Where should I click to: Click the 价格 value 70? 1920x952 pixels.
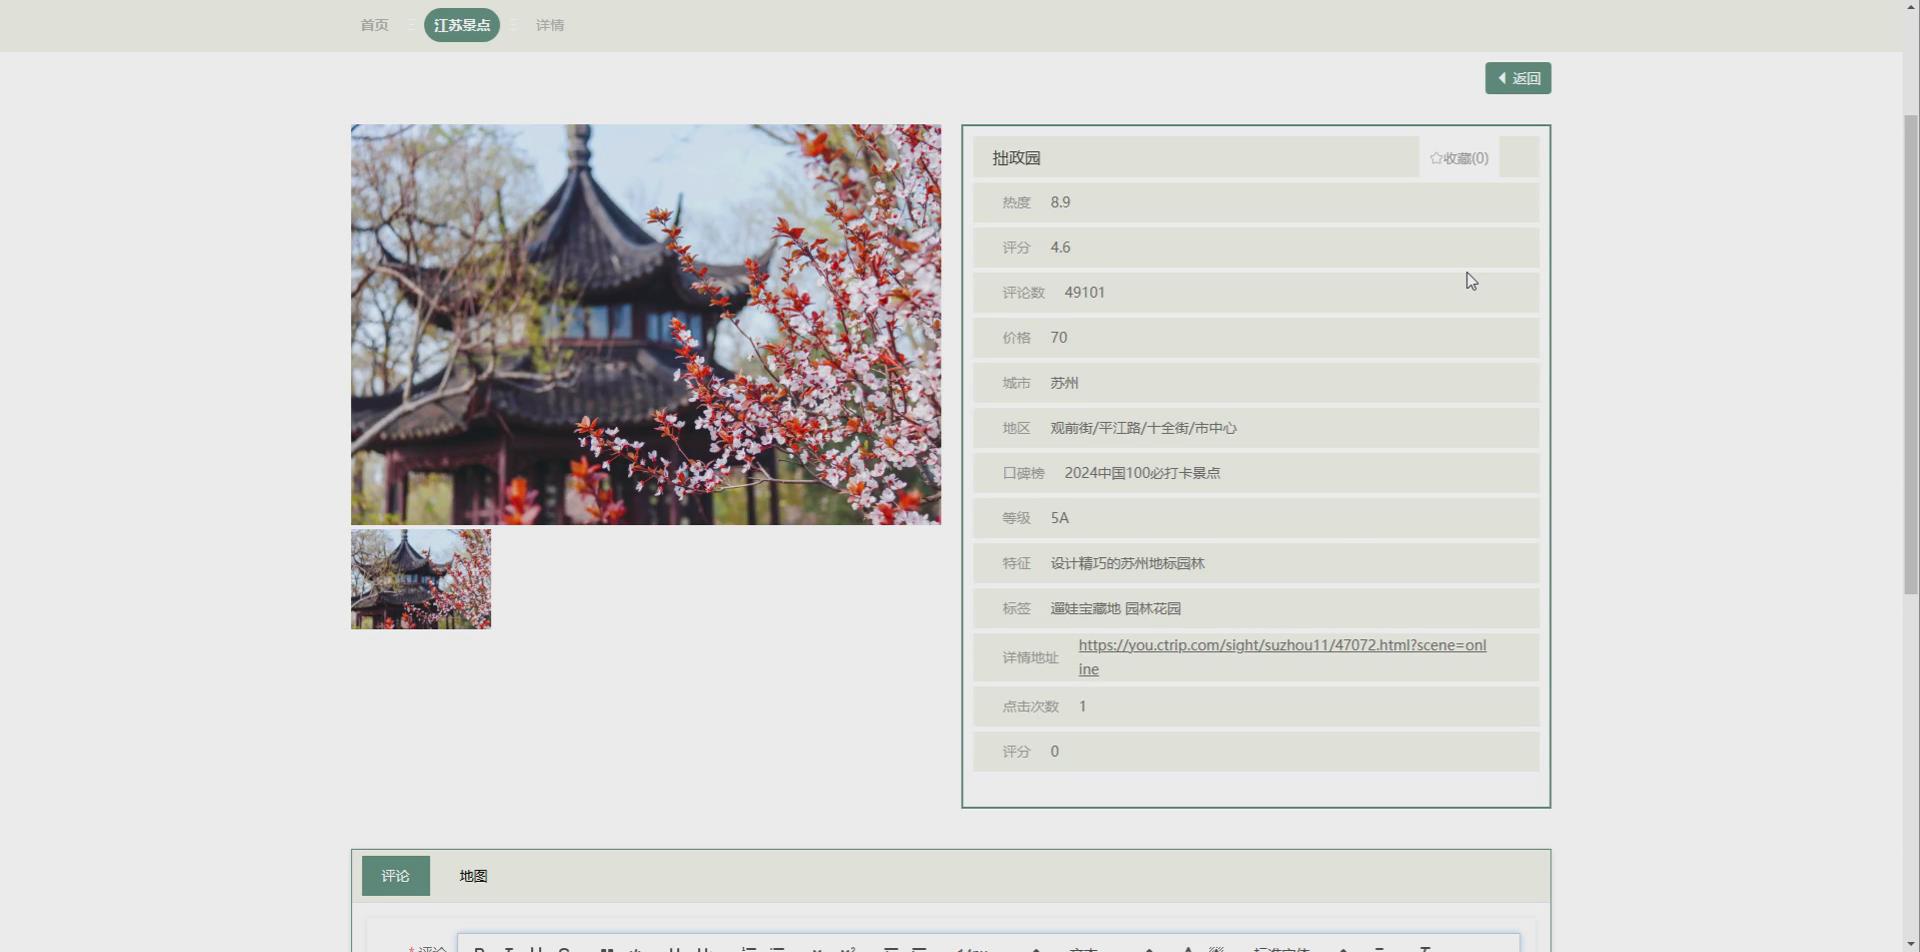pyautogui.click(x=1059, y=337)
